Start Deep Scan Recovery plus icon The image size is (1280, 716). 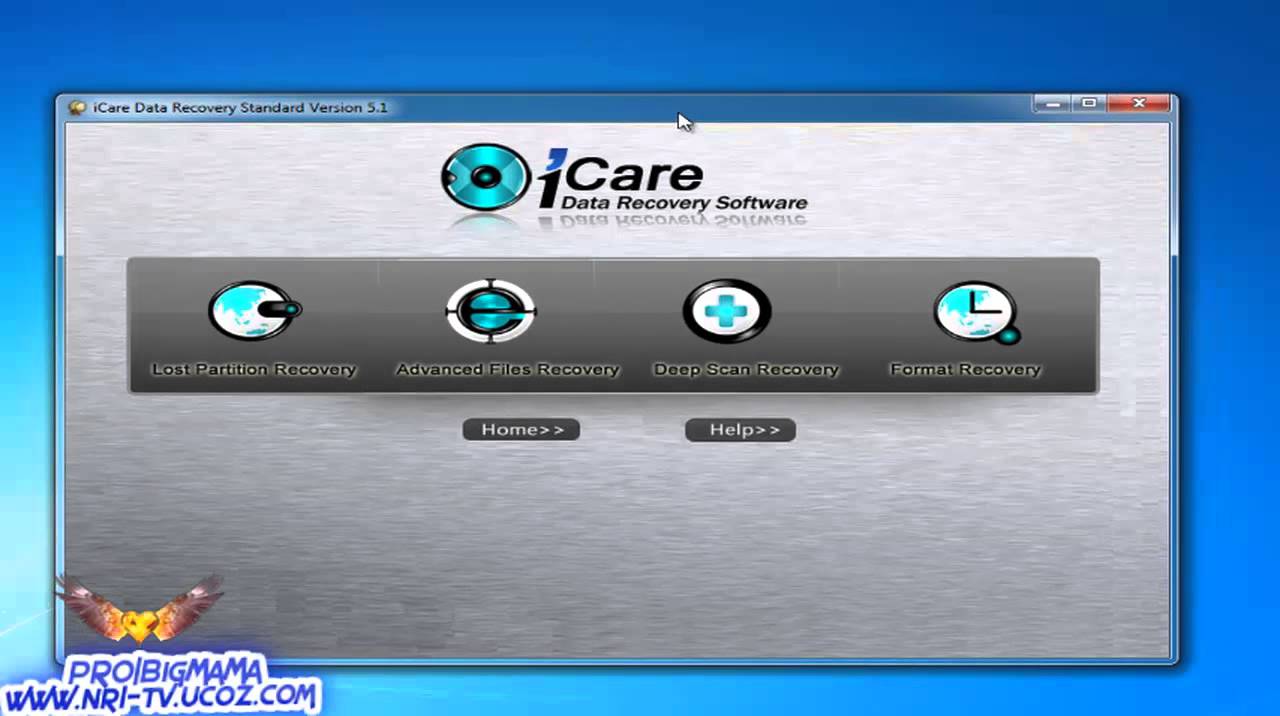pyautogui.click(x=727, y=311)
